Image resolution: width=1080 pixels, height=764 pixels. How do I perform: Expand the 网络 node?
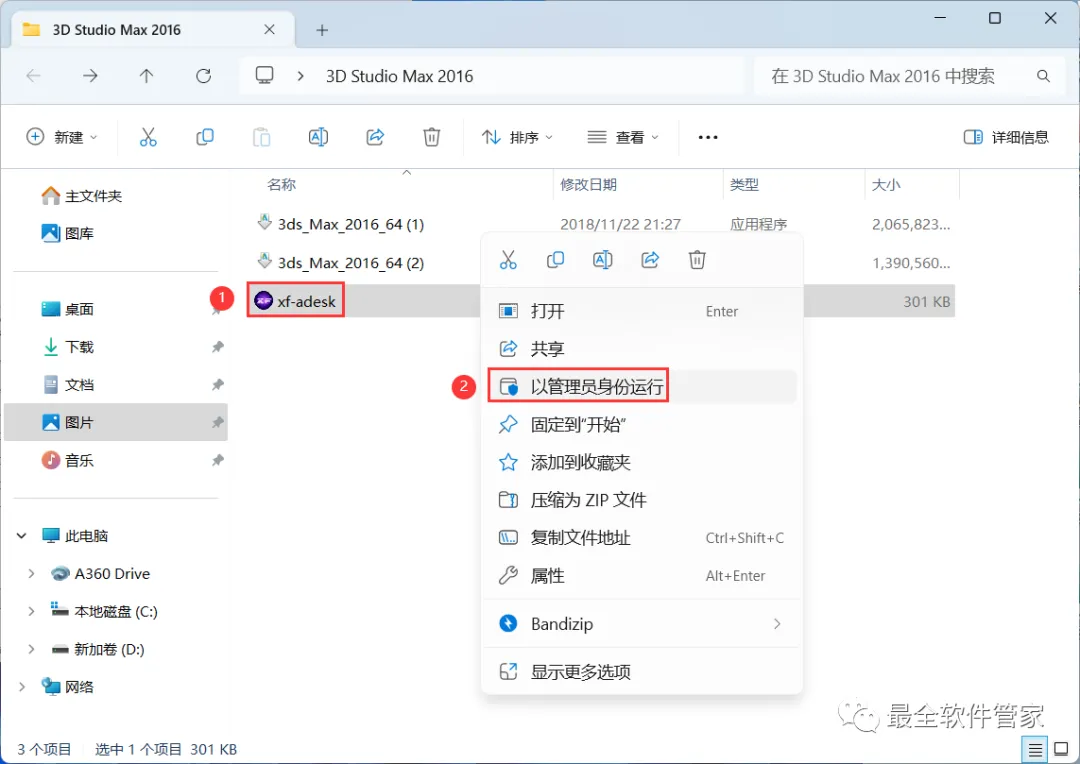pos(21,687)
